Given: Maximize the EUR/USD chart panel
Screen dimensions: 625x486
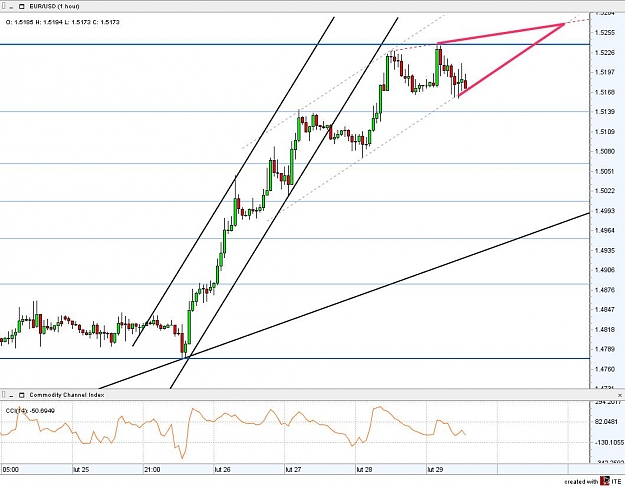Looking at the screenshot, I should pos(22,6).
